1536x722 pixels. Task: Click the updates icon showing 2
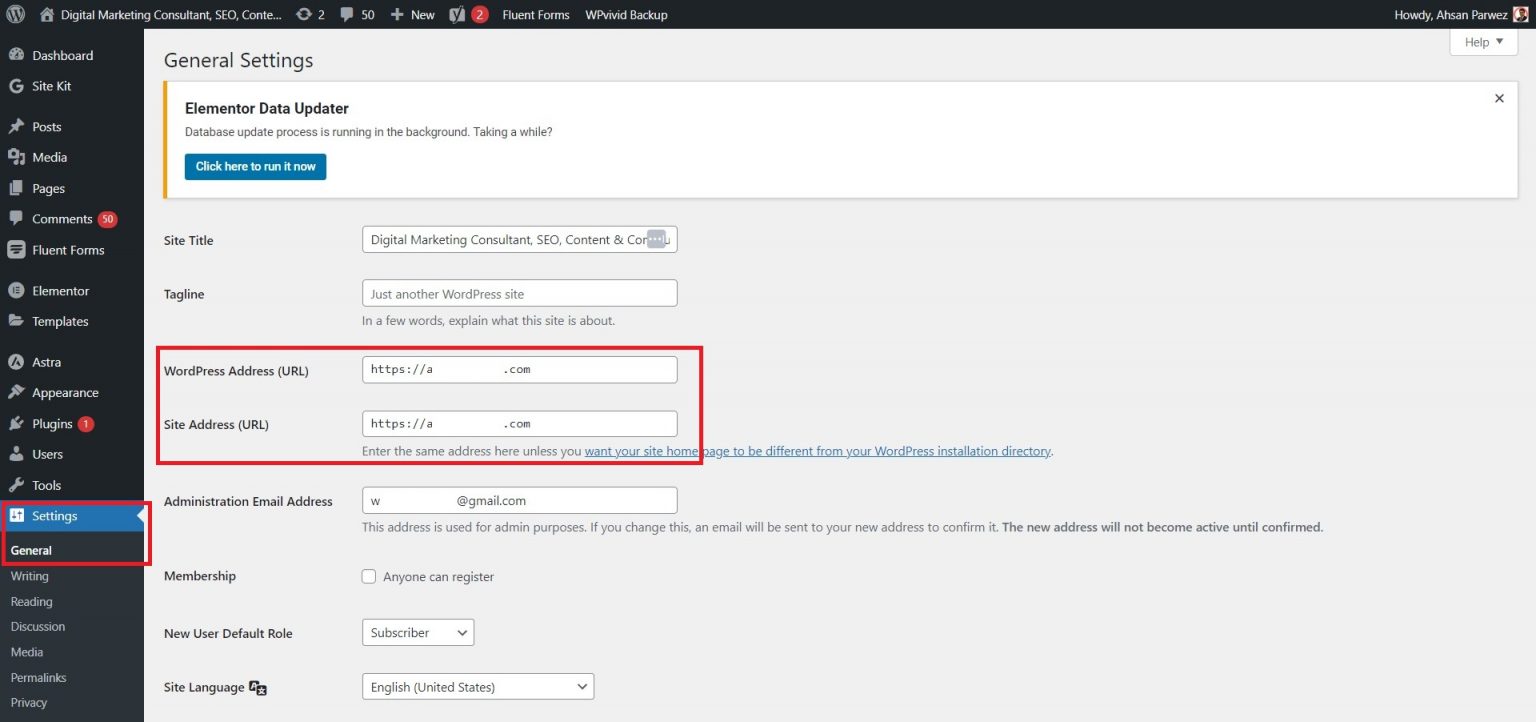pyautogui.click(x=310, y=14)
